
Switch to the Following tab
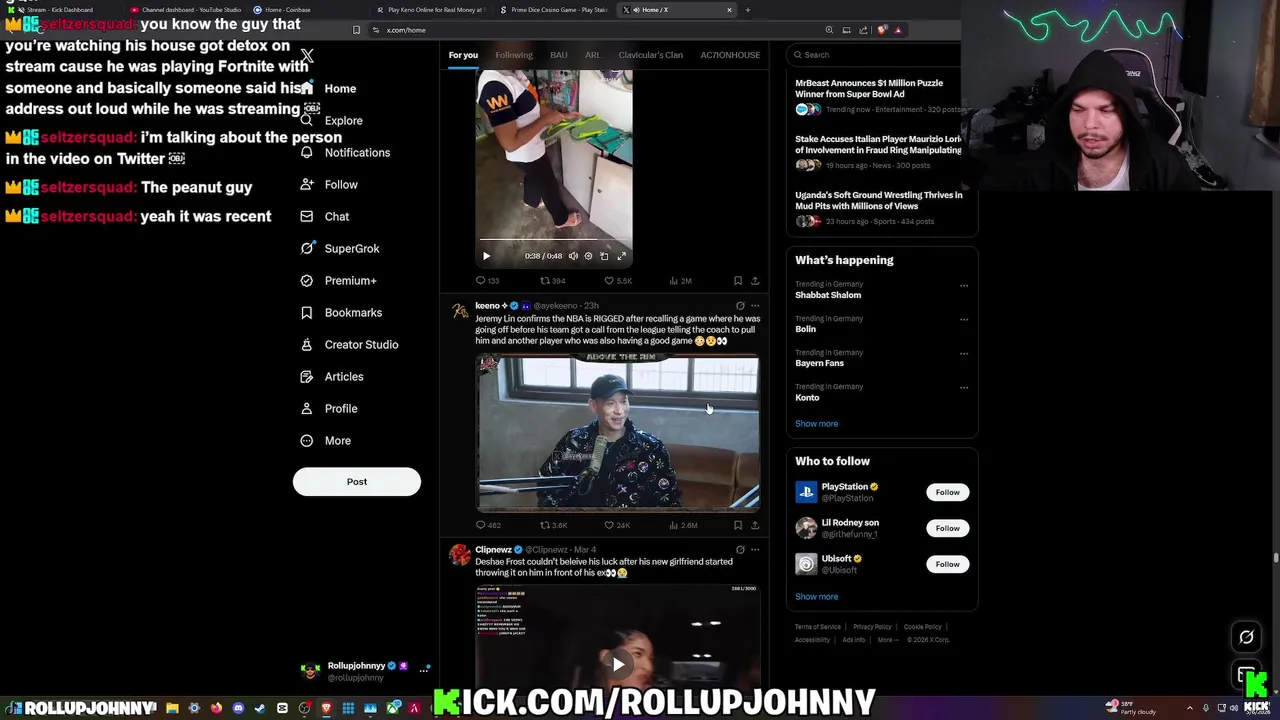click(x=514, y=55)
